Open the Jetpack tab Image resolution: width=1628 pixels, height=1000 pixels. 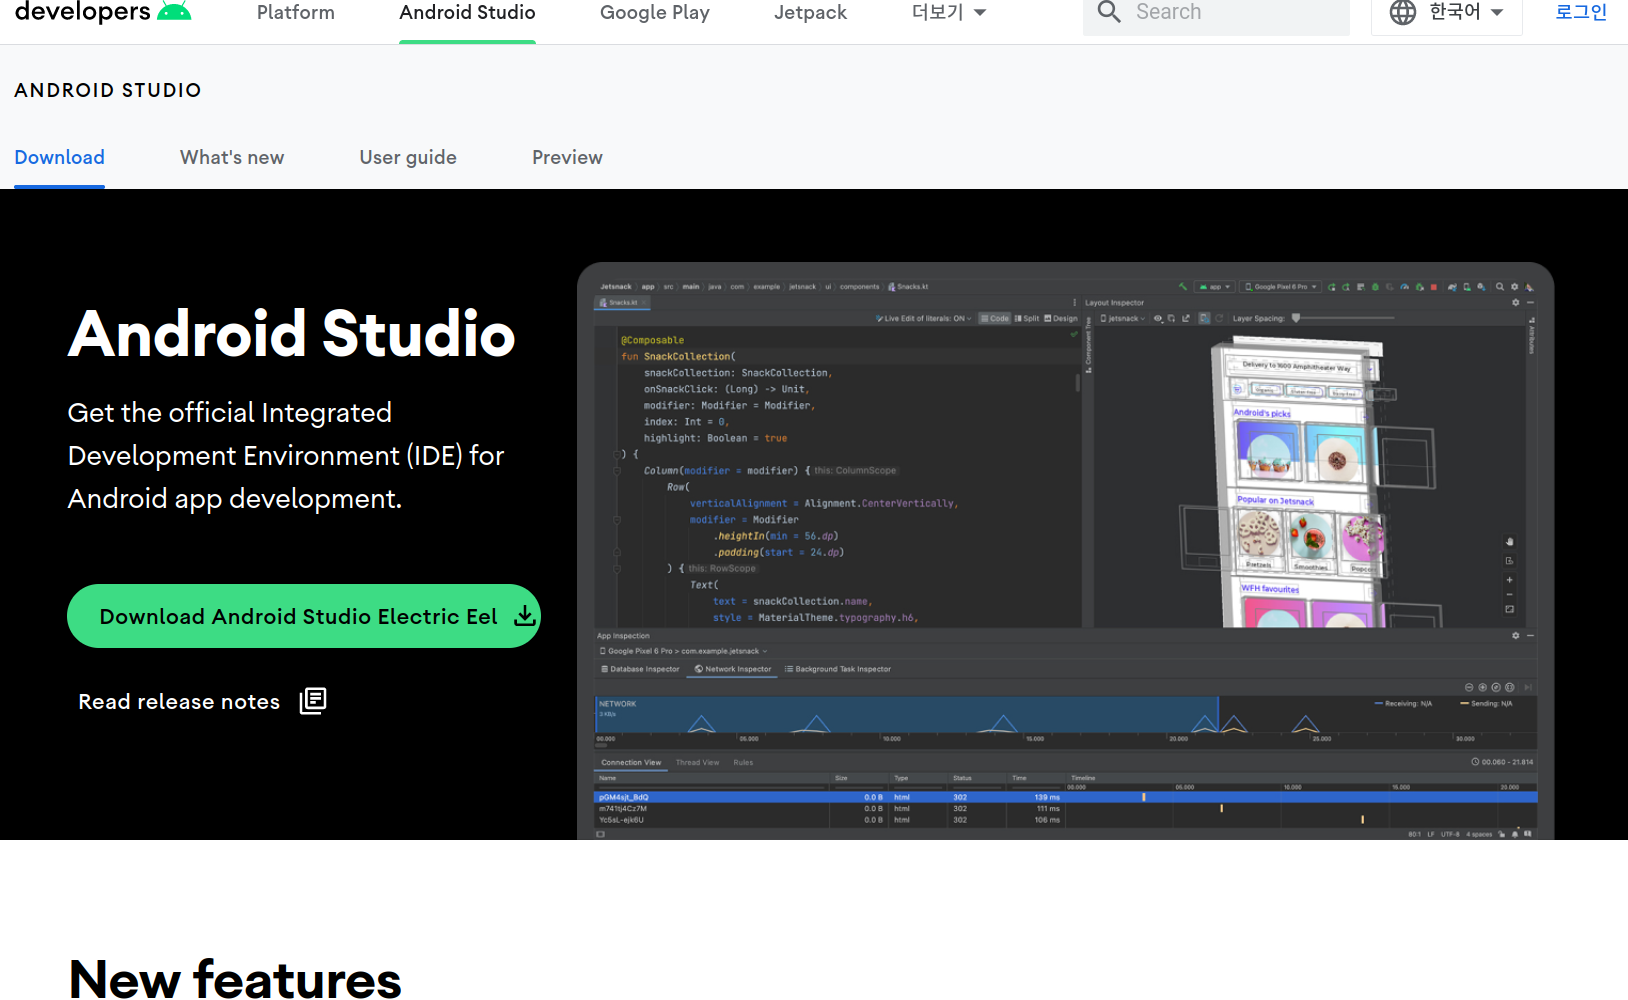pyautogui.click(x=810, y=13)
